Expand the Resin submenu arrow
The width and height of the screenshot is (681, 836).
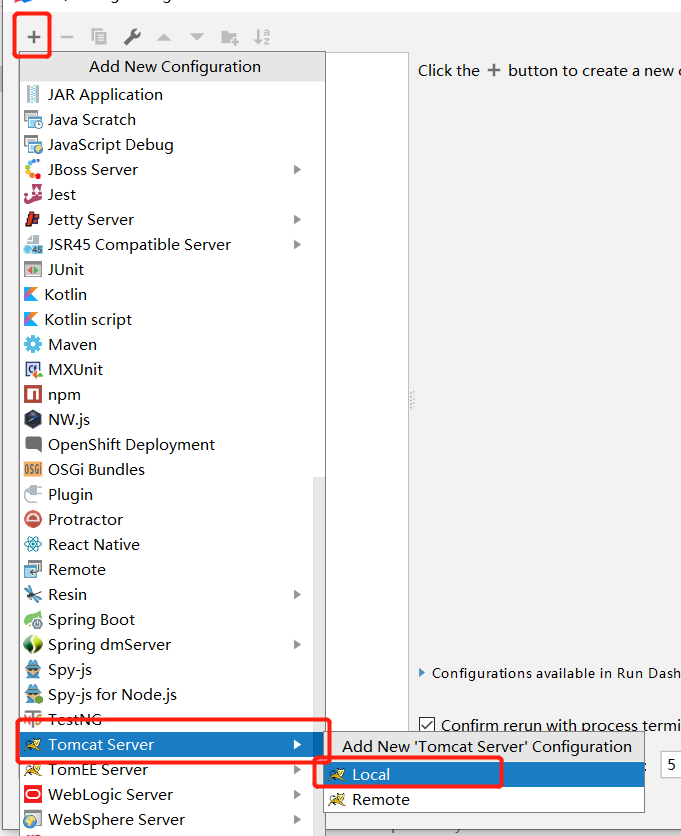click(297, 594)
